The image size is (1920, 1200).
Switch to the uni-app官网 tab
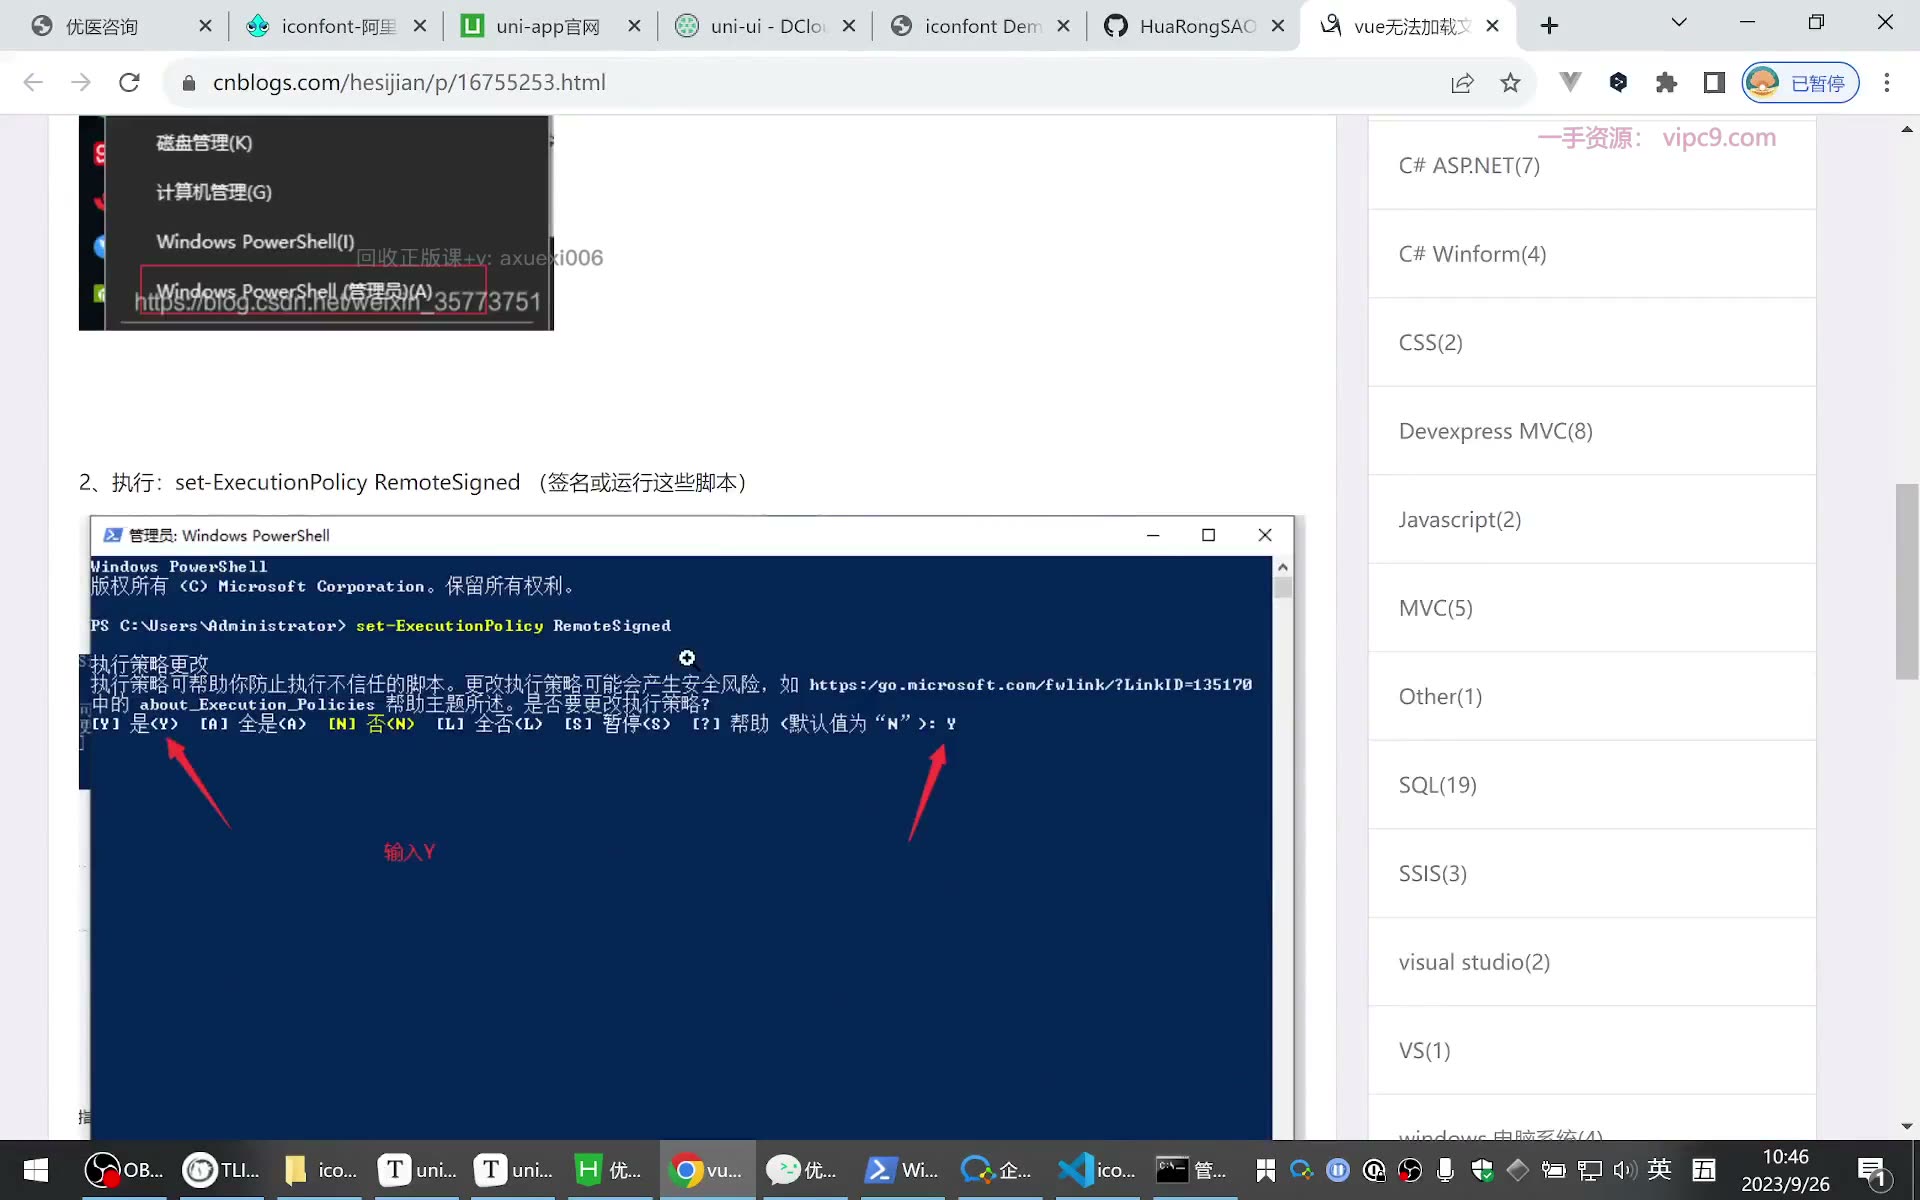[x=548, y=26]
